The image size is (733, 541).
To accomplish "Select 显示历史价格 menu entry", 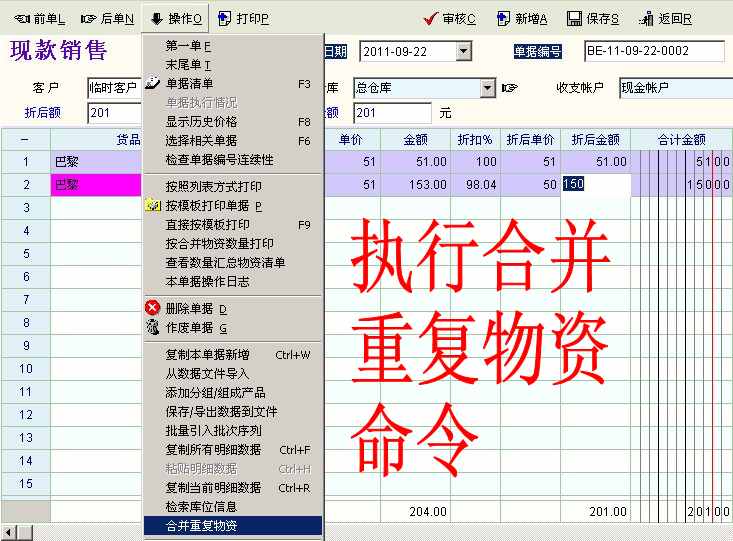I will [x=201, y=122].
